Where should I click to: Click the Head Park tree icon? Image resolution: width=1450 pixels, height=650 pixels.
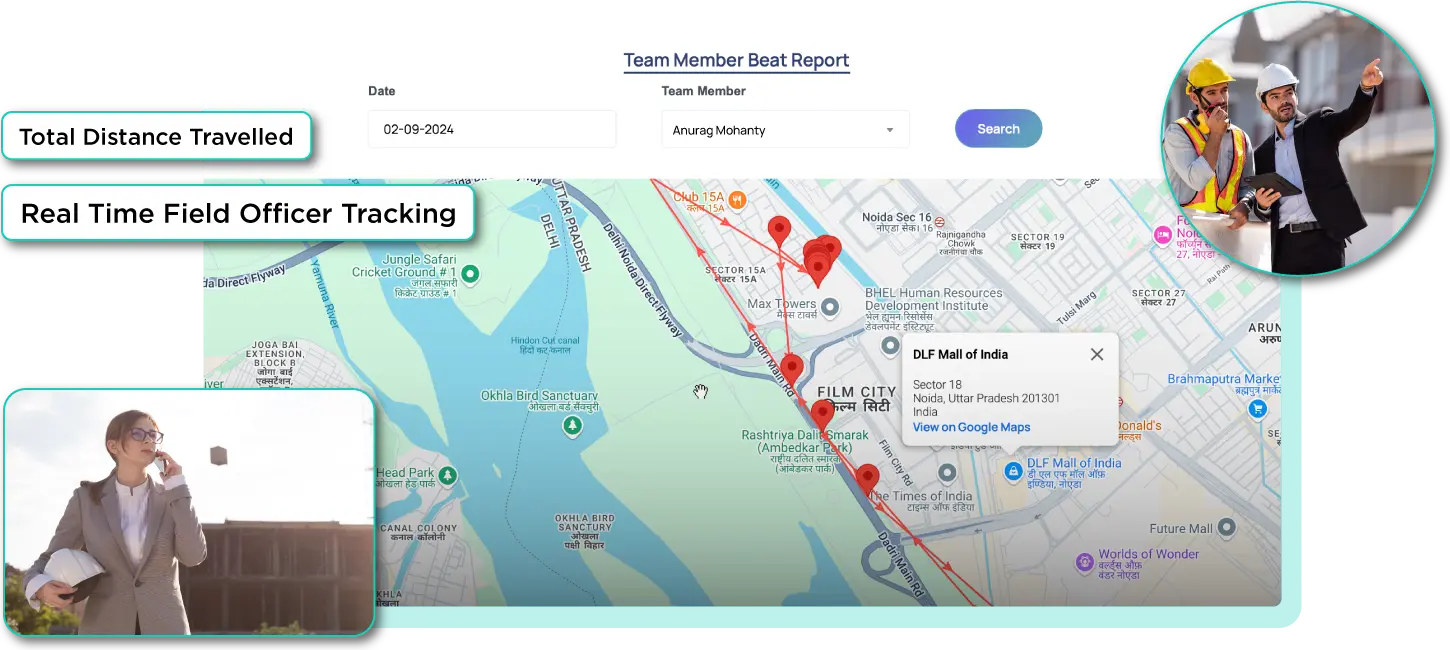(x=448, y=475)
